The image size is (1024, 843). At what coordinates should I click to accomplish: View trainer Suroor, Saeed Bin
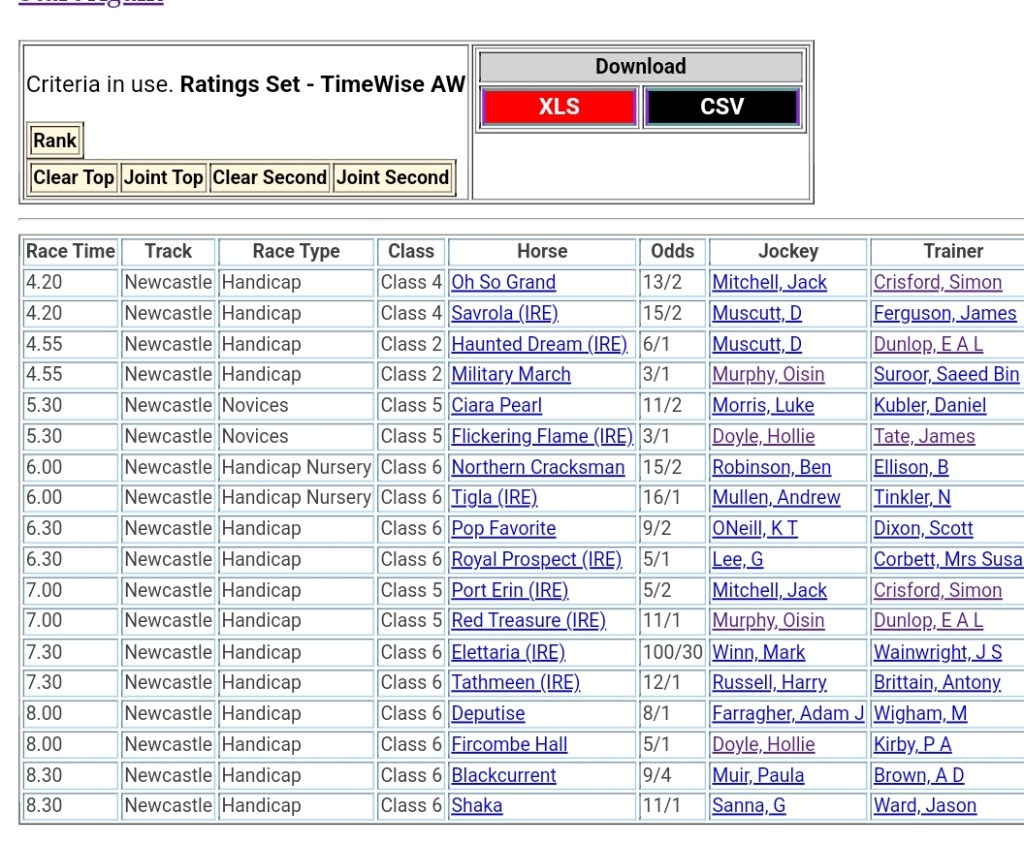946,375
